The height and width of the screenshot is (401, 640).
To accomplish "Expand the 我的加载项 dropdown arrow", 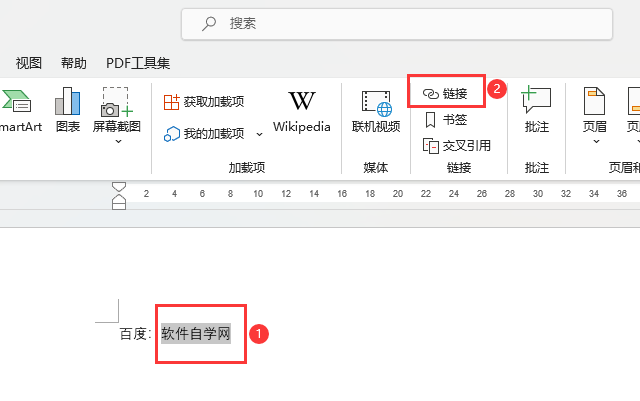I will [259, 134].
